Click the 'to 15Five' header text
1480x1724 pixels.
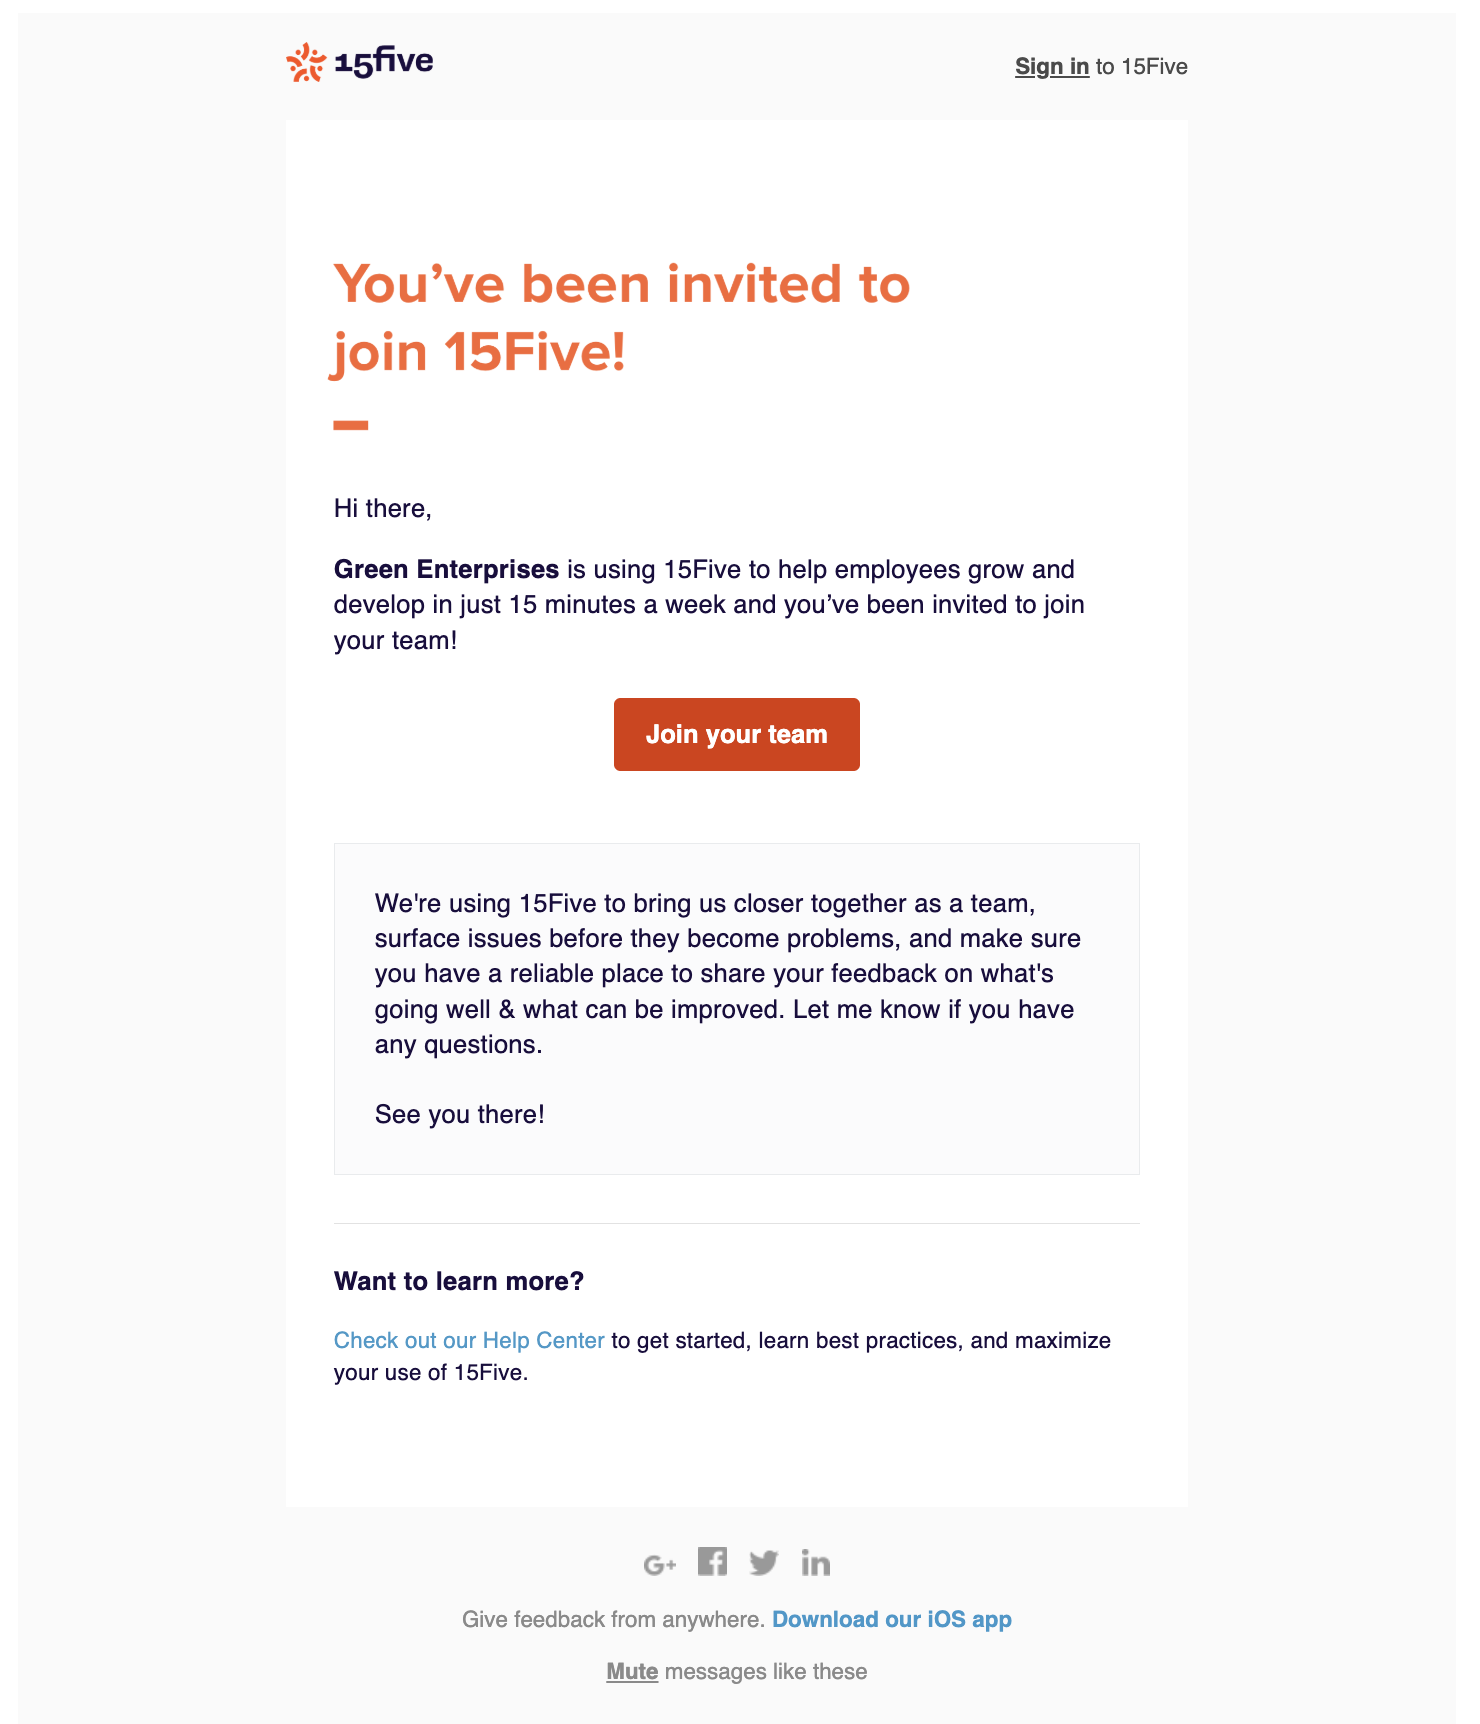click(1142, 67)
